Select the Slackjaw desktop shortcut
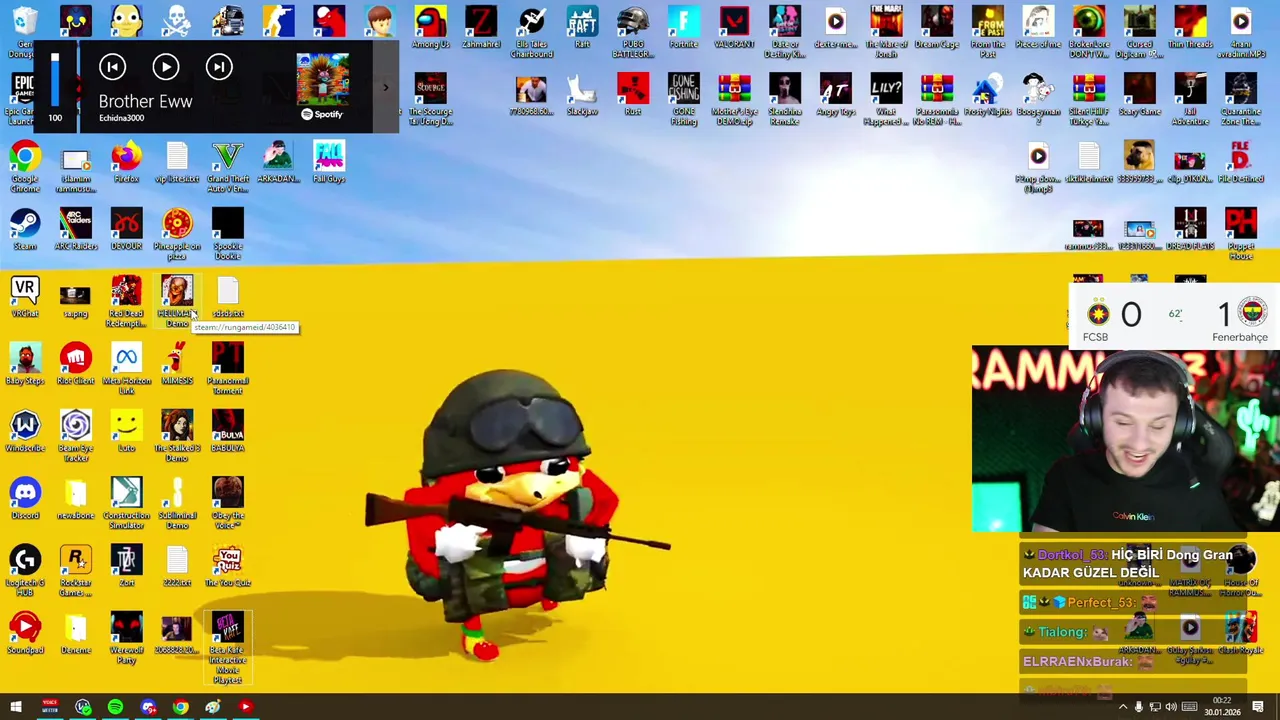This screenshot has width=1280, height=720. pyautogui.click(x=582, y=95)
